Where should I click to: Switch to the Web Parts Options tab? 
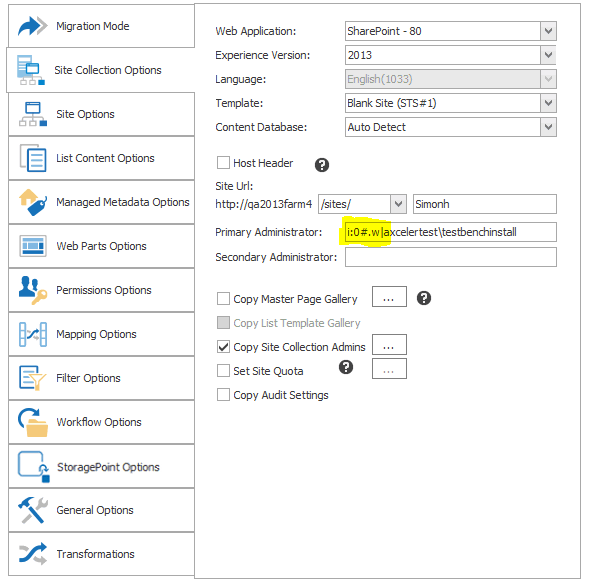pyautogui.click(x=101, y=246)
